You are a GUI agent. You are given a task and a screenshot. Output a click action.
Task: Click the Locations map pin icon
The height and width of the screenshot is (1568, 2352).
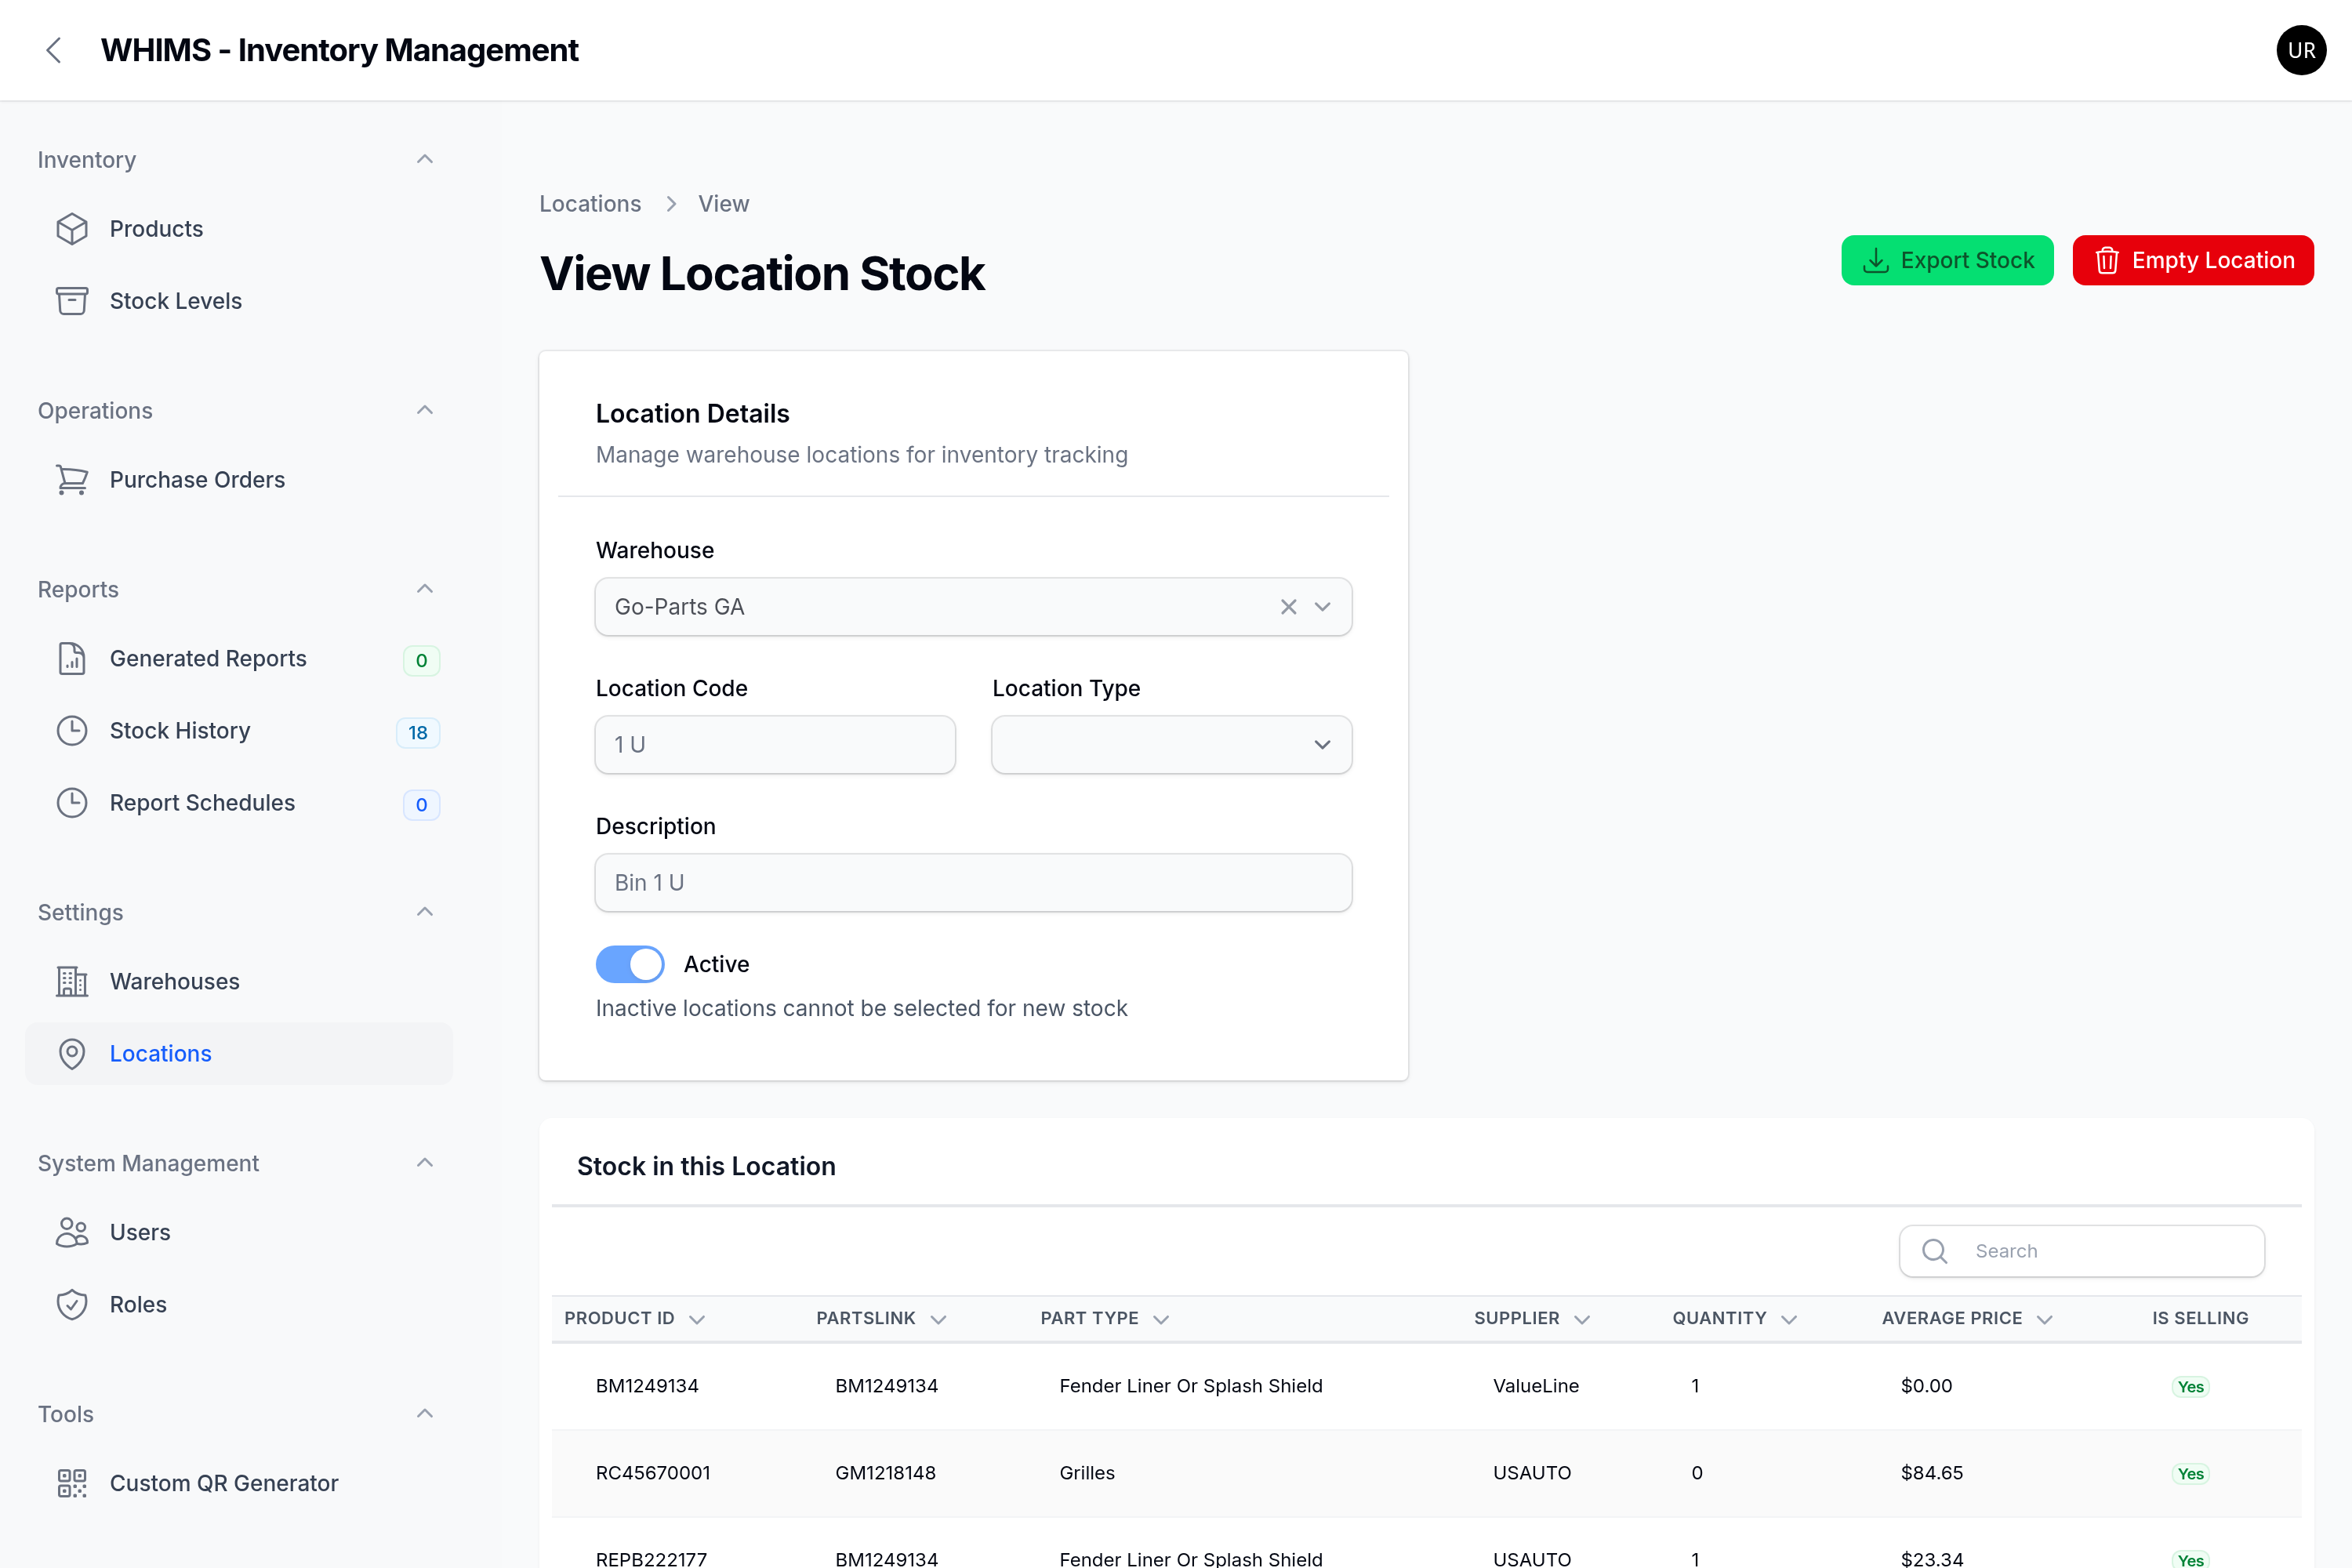click(x=72, y=1054)
